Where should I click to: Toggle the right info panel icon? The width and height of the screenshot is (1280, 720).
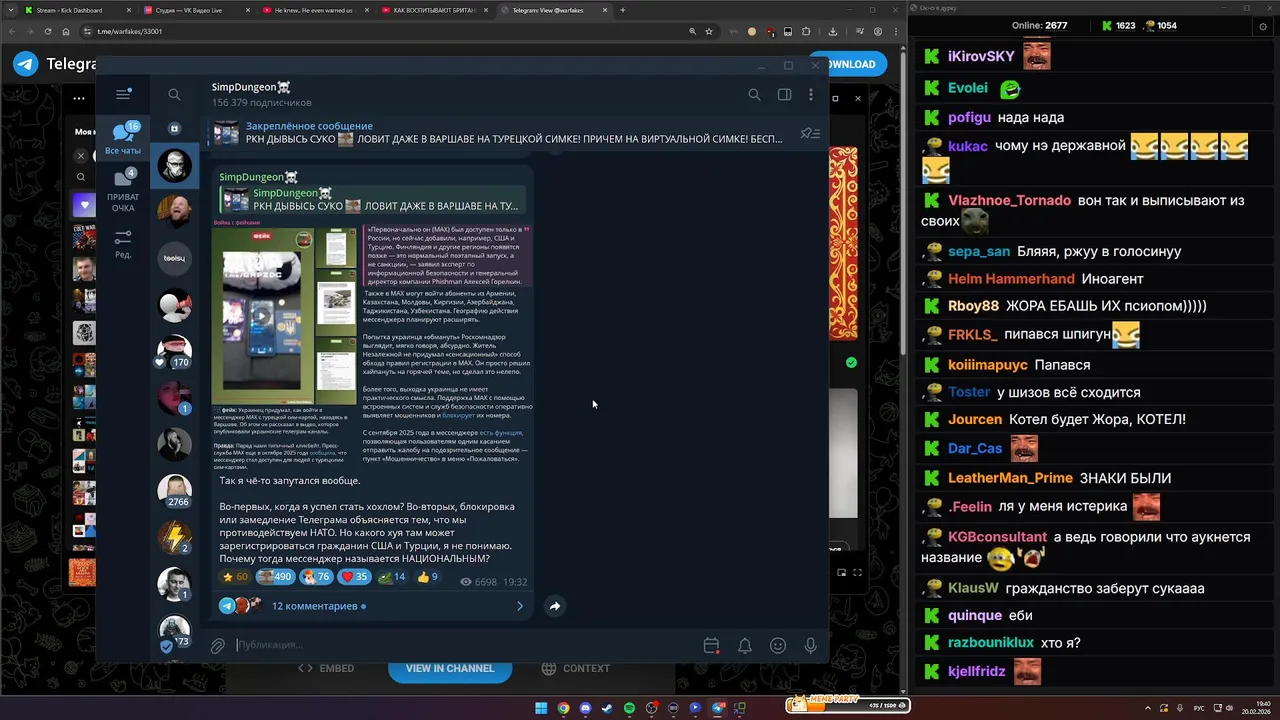coord(784,94)
